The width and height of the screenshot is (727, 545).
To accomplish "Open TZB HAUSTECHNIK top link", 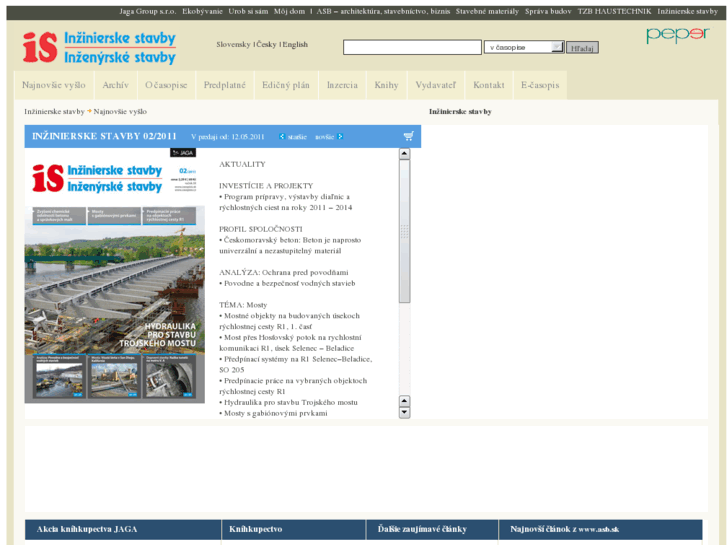I will [614, 10].
